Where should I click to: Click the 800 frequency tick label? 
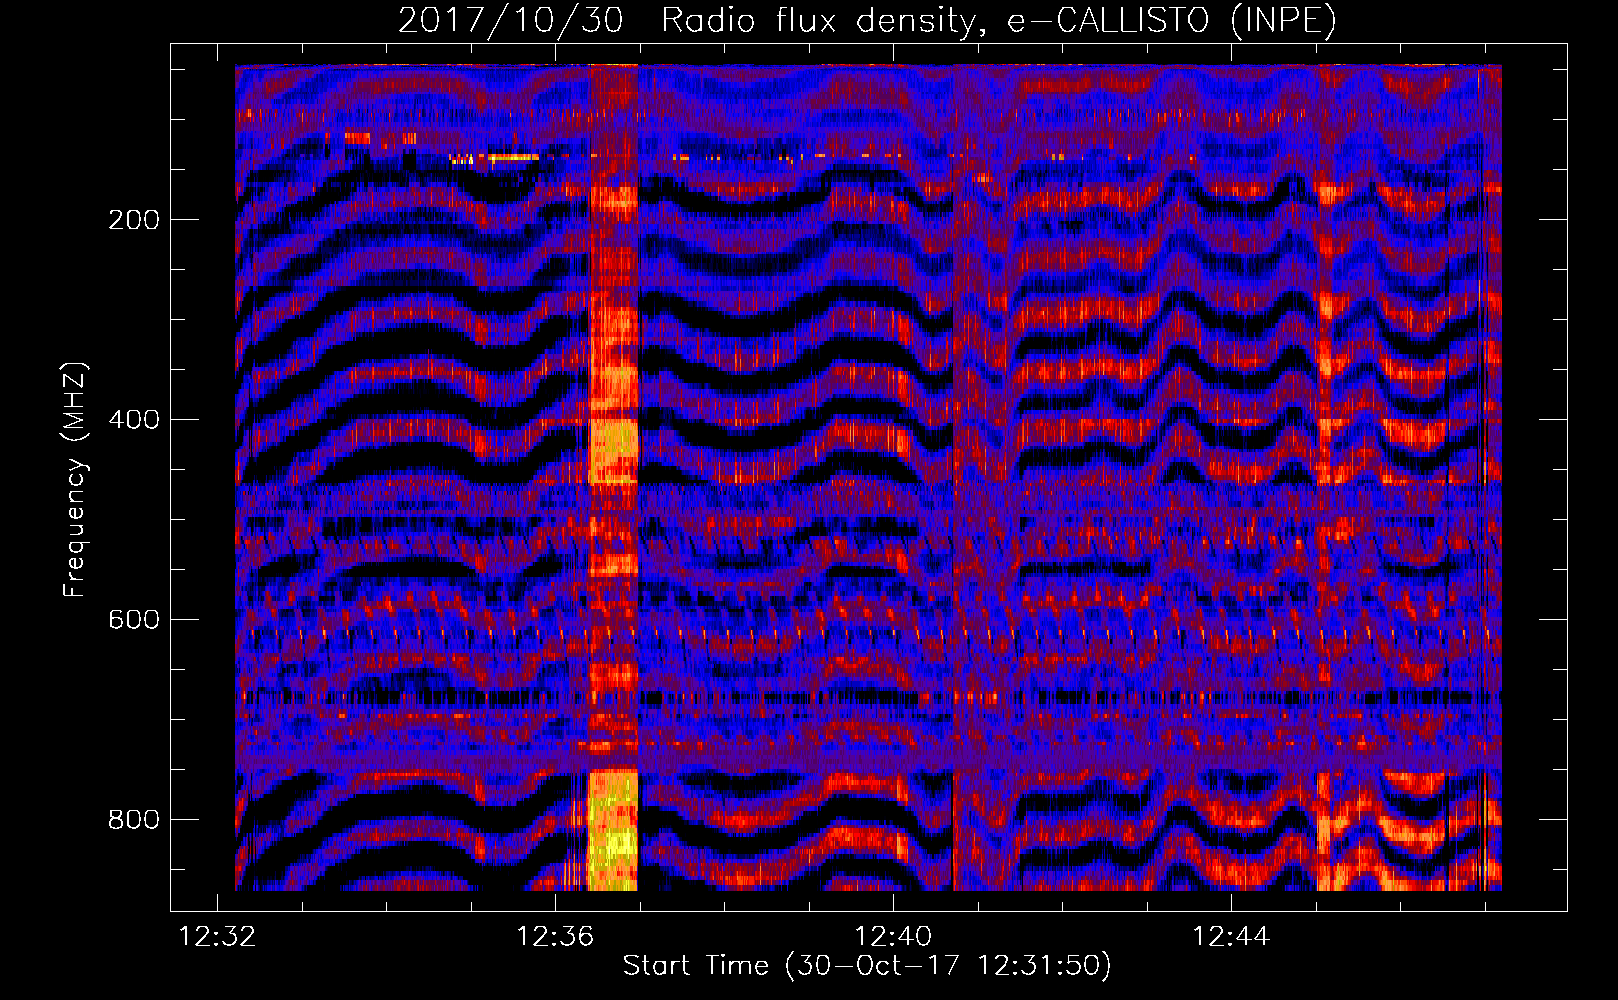point(134,820)
